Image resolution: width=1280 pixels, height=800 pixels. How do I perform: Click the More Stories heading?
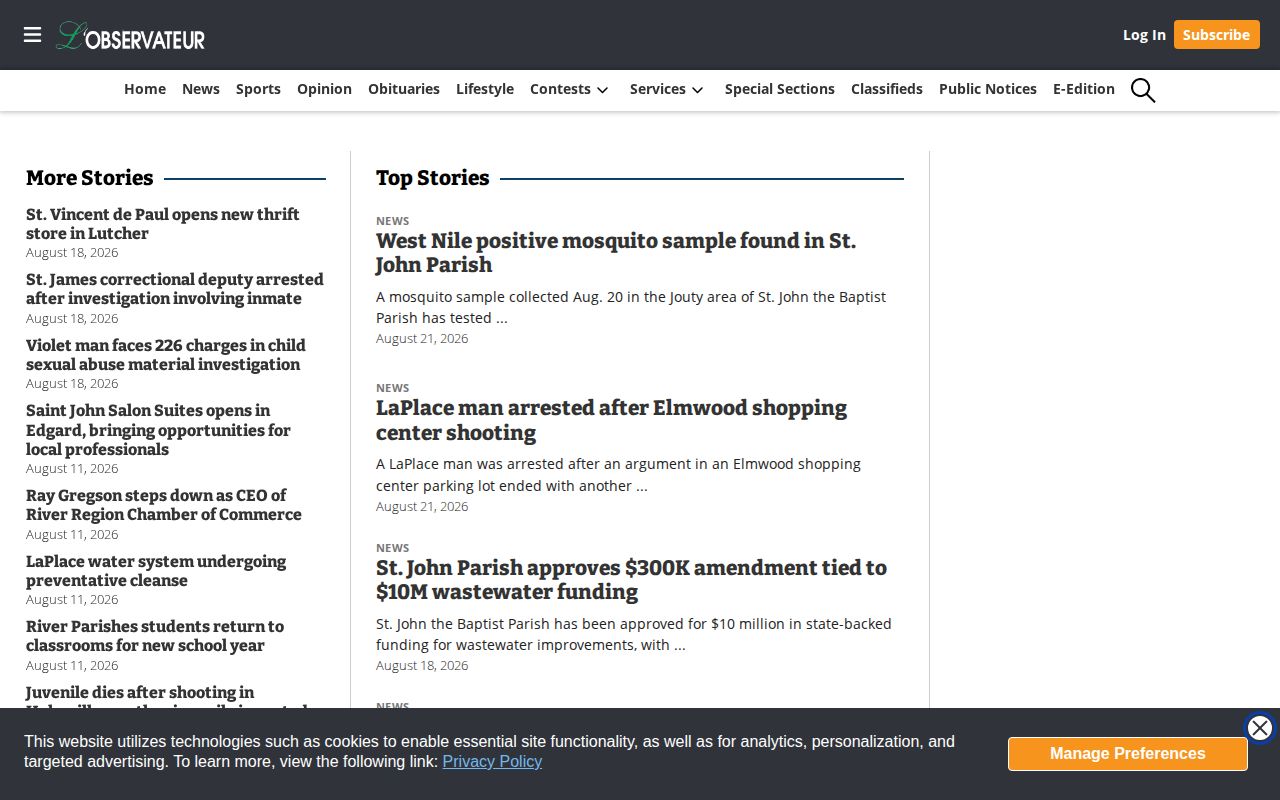pyautogui.click(x=89, y=178)
